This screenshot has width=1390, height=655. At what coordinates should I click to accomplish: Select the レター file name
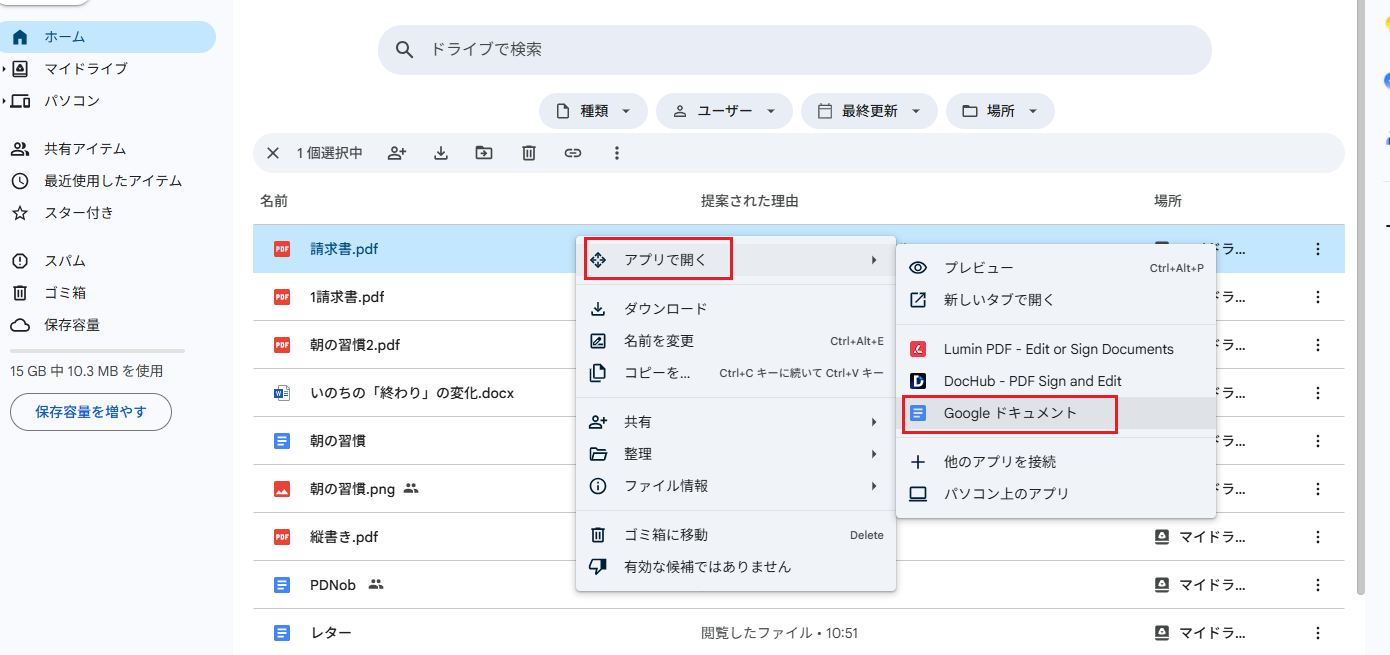coord(331,633)
